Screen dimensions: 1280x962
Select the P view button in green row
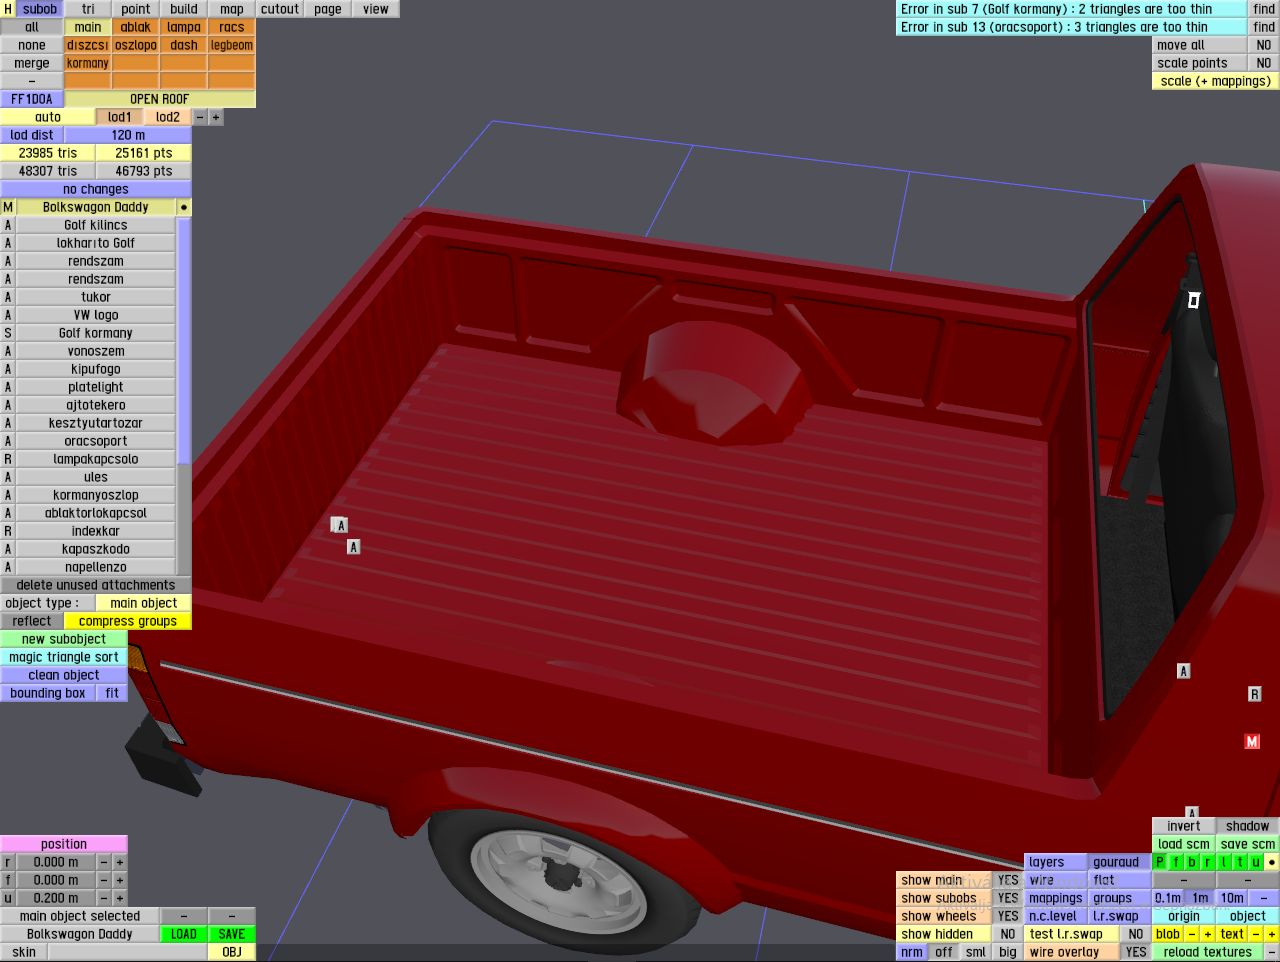pyautogui.click(x=1160, y=862)
